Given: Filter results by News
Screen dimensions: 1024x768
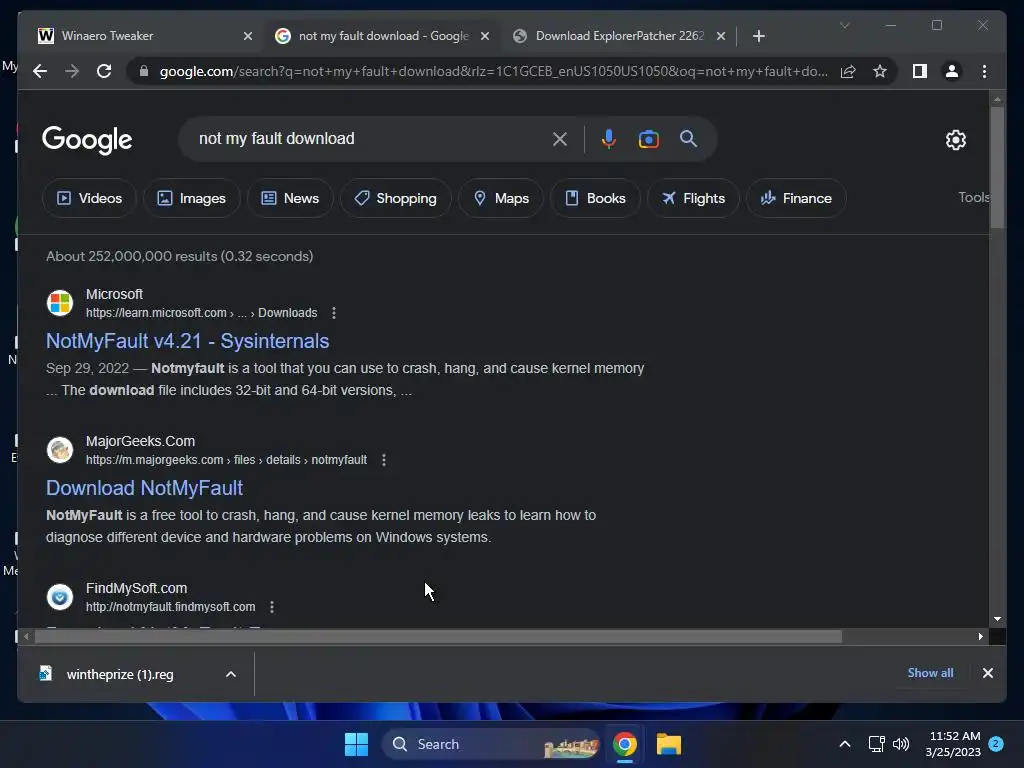Looking at the screenshot, I should point(290,198).
